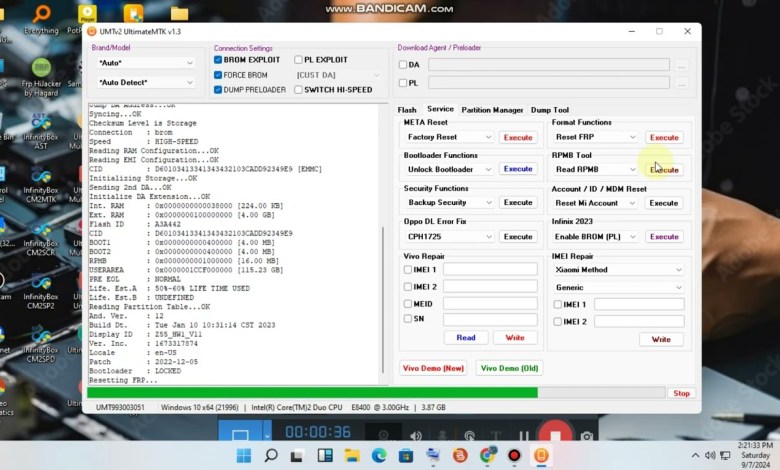Viewport: 780px width, 470px height.
Task: Open Bandicam red record icon in taskbar
Action: point(514,455)
